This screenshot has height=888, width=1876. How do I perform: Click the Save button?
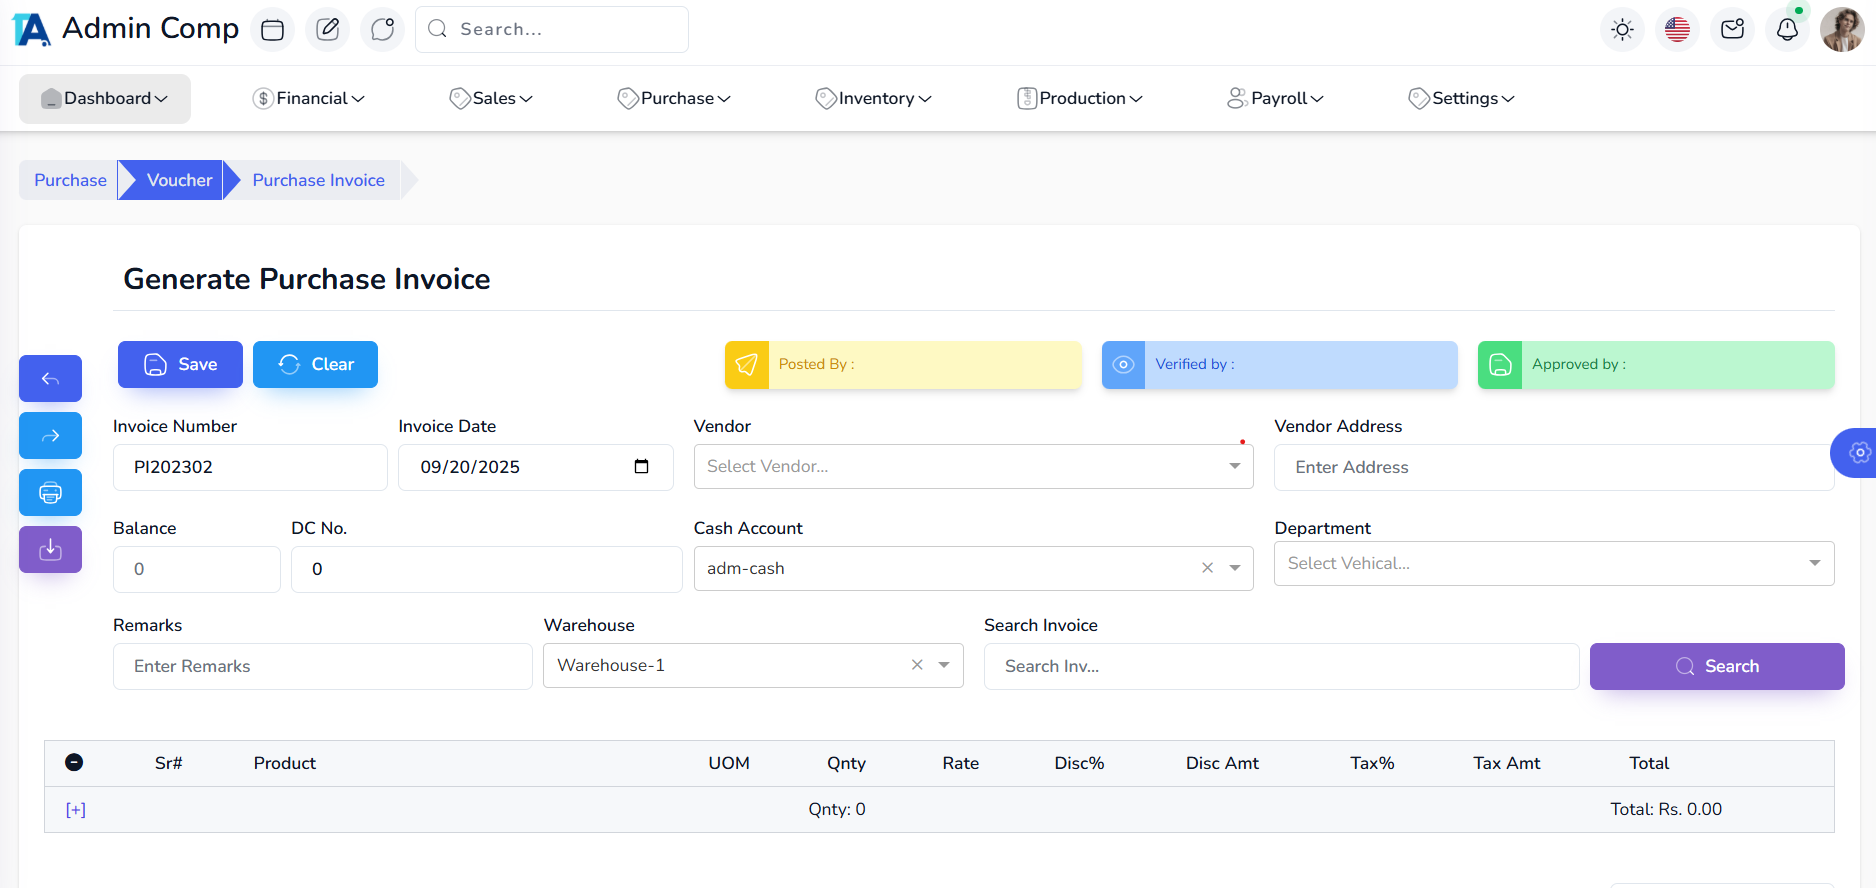click(x=180, y=365)
